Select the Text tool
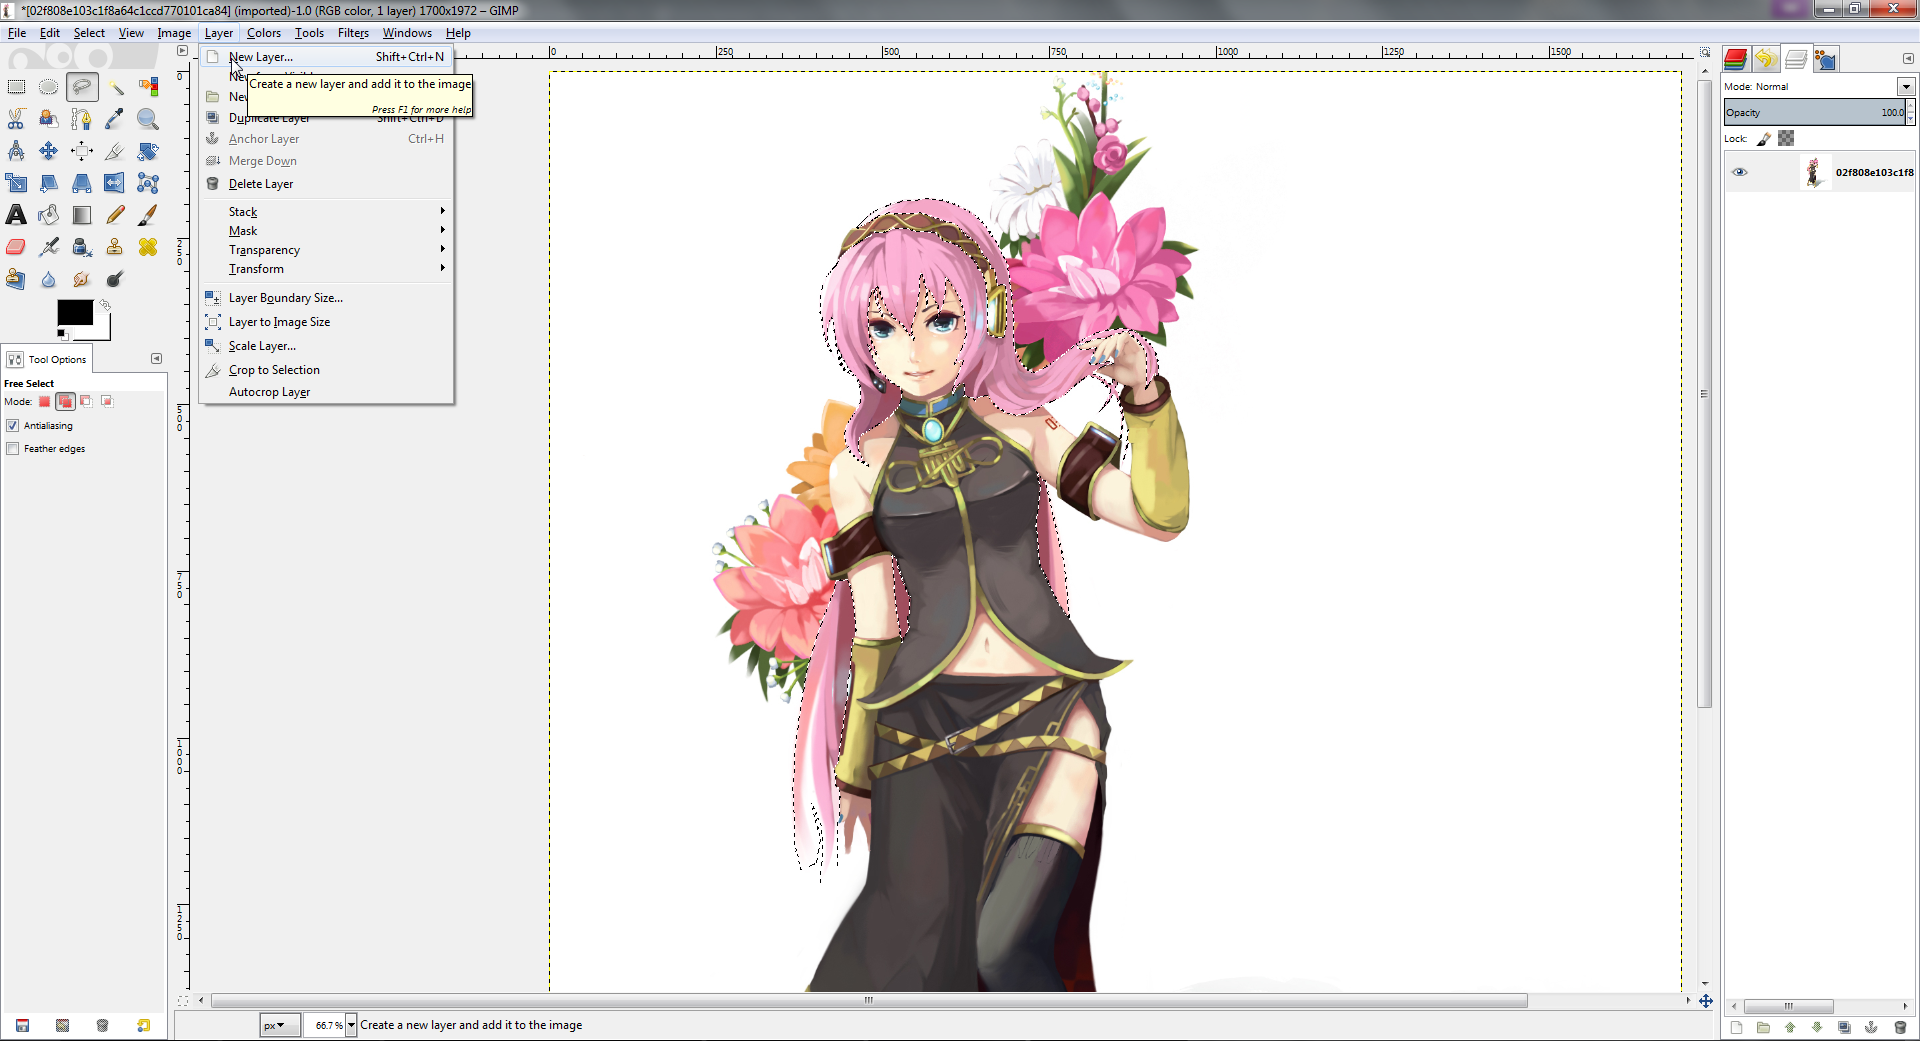This screenshot has height=1041, width=1920. pyautogui.click(x=16, y=215)
